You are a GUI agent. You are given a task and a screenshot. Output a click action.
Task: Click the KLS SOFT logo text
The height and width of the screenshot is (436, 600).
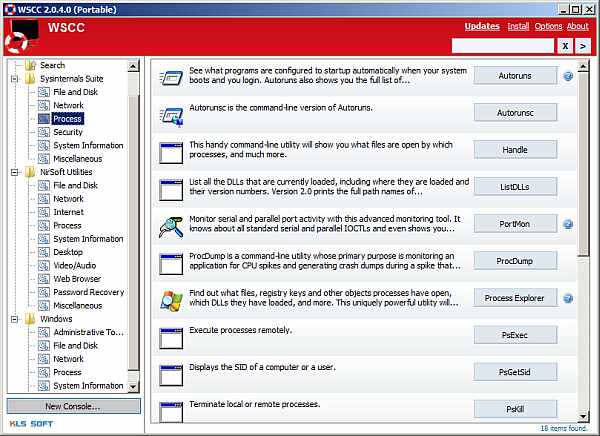click(x=31, y=424)
